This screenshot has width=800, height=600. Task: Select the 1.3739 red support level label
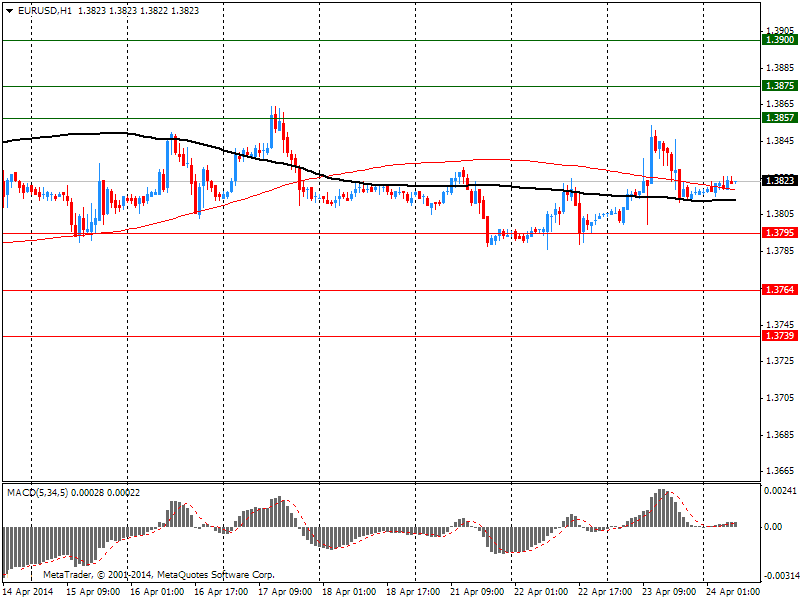(x=780, y=336)
